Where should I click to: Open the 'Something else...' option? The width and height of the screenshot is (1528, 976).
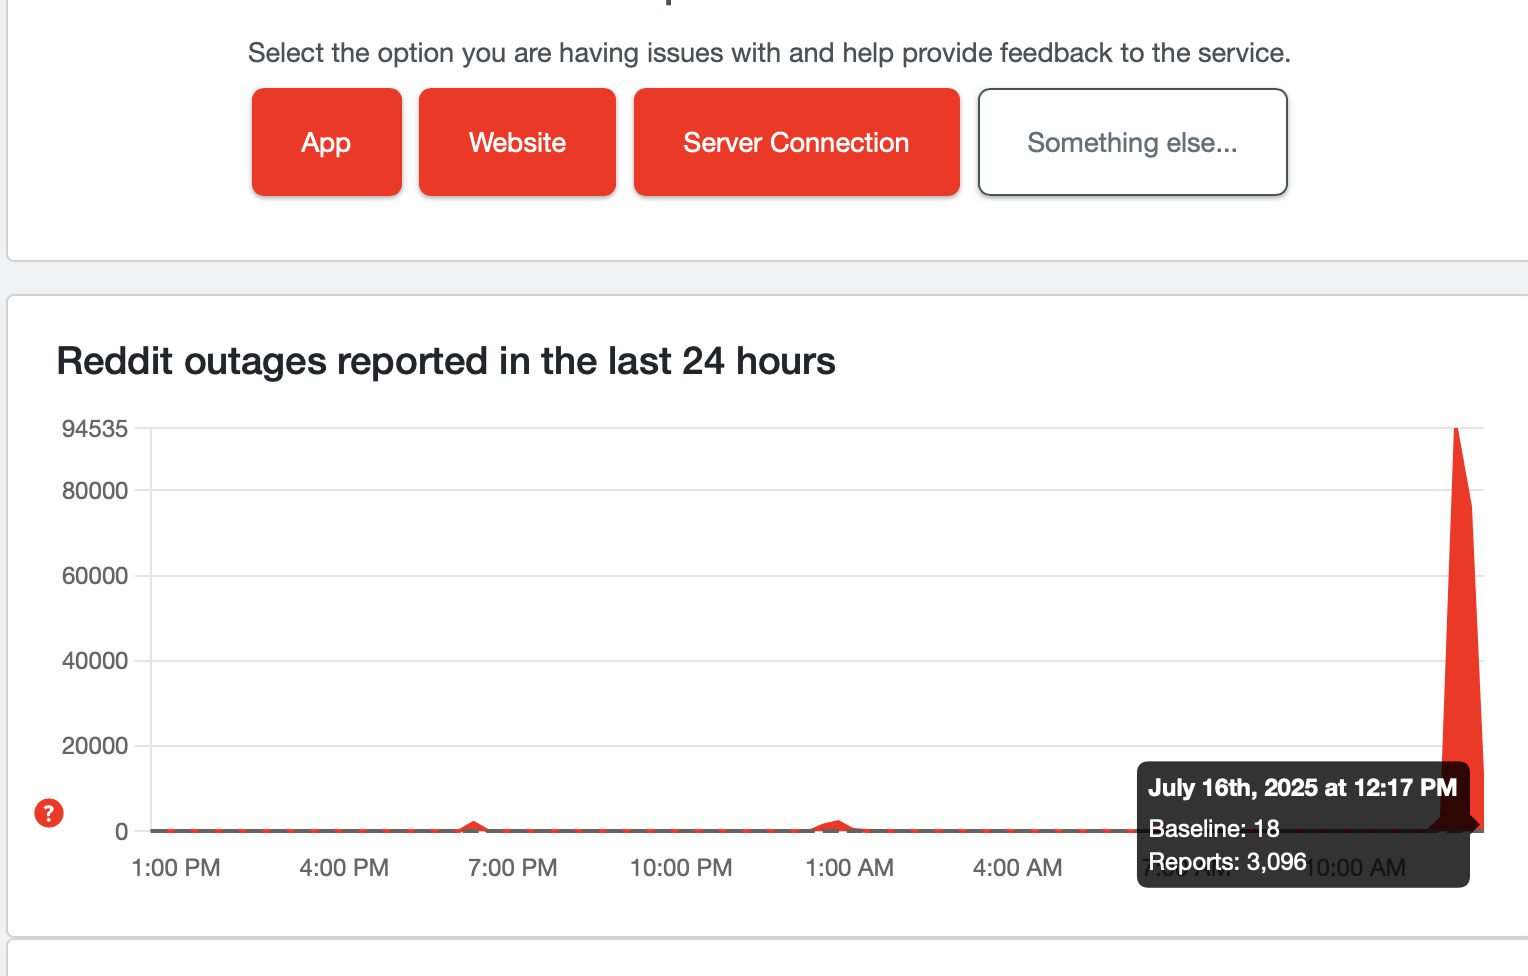coord(1132,142)
